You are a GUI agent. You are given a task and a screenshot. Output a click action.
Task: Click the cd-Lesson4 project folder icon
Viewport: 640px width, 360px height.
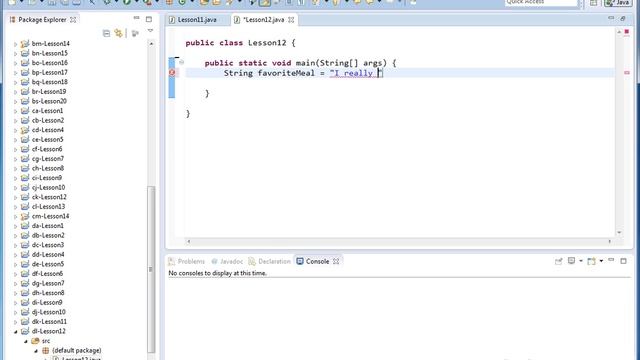point(25,130)
